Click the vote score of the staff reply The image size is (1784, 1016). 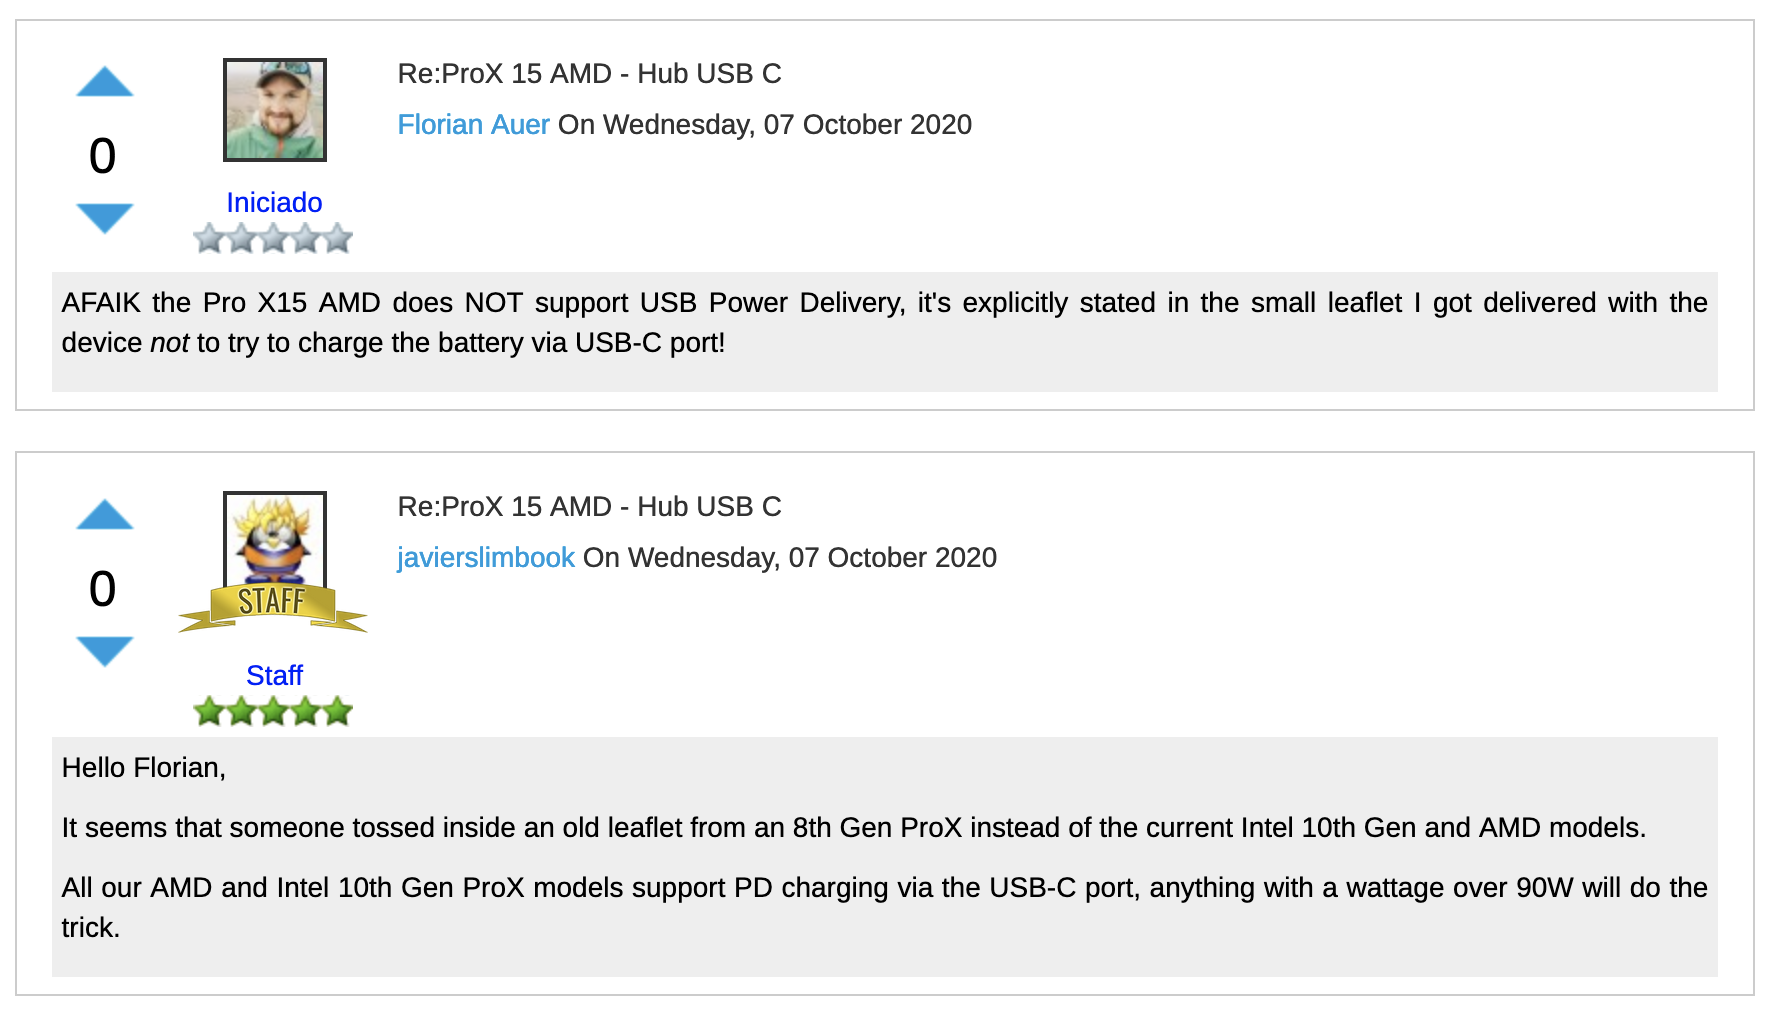[102, 590]
